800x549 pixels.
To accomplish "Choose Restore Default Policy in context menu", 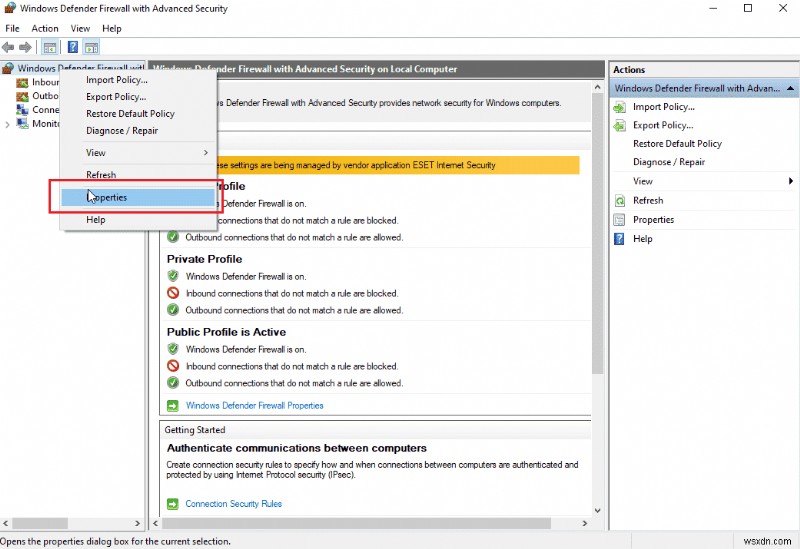I will [x=138, y=114].
